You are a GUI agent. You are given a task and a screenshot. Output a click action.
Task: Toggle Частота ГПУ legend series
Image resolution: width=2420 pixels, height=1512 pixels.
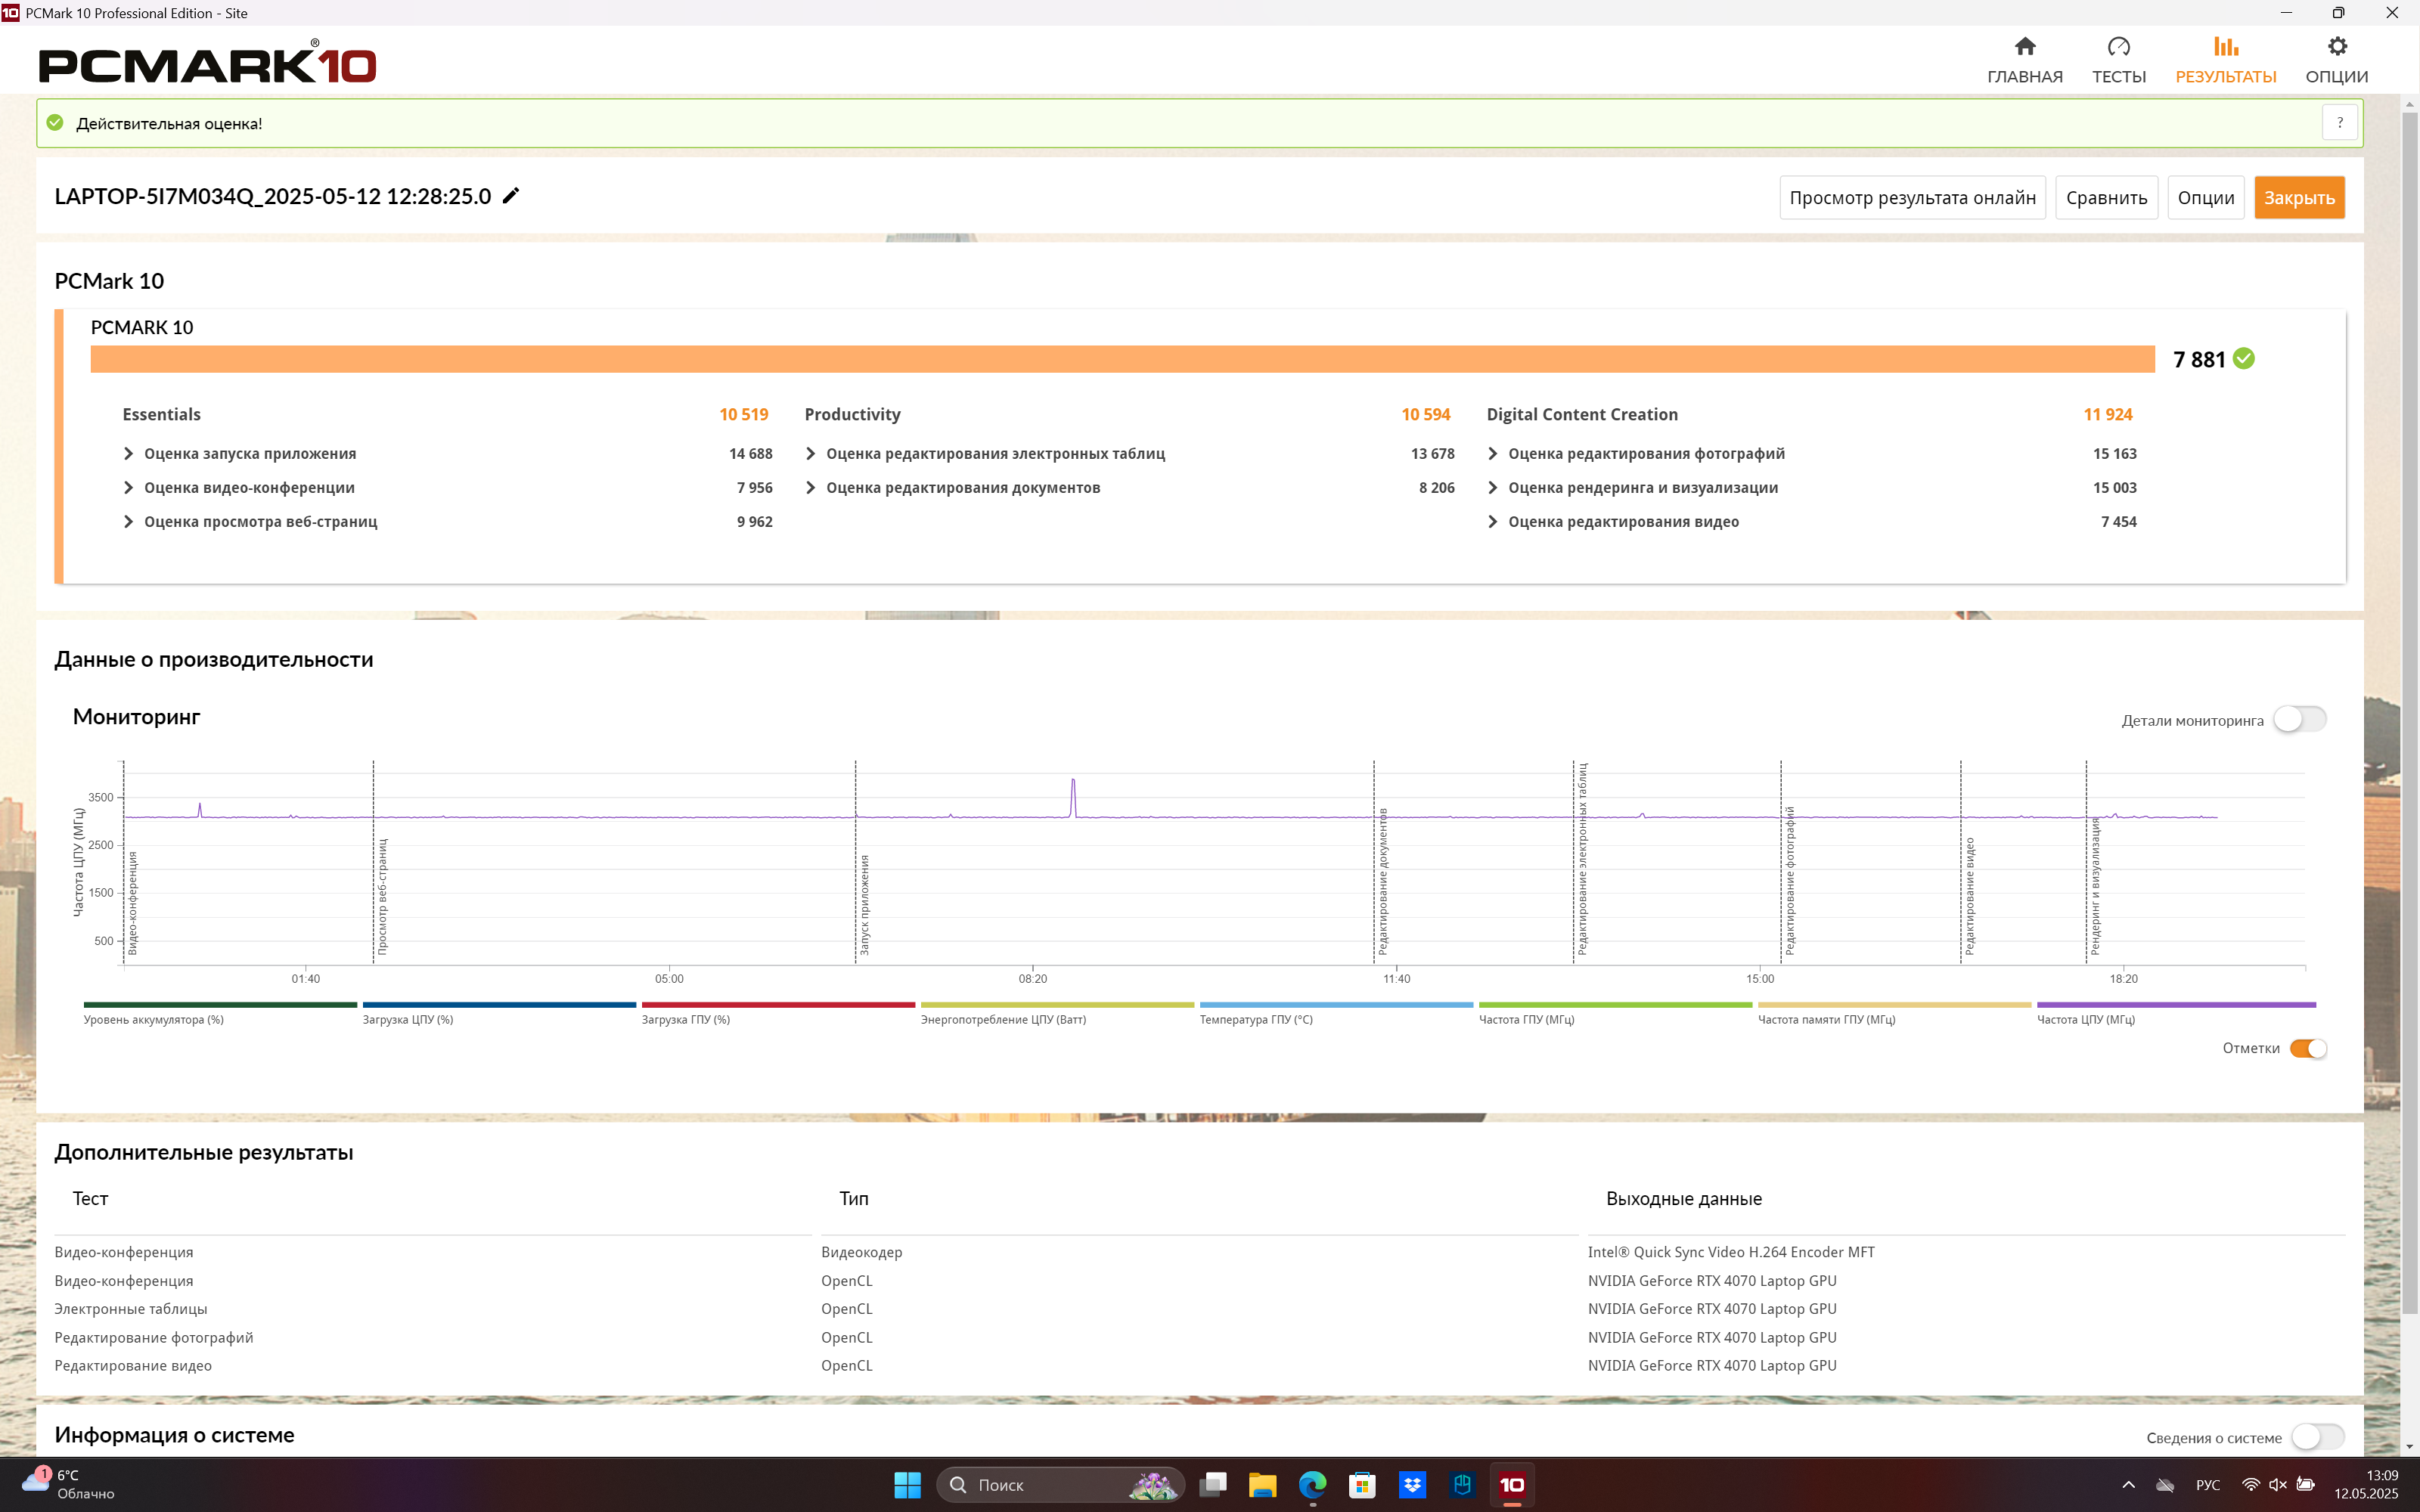pyautogui.click(x=1615, y=1012)
